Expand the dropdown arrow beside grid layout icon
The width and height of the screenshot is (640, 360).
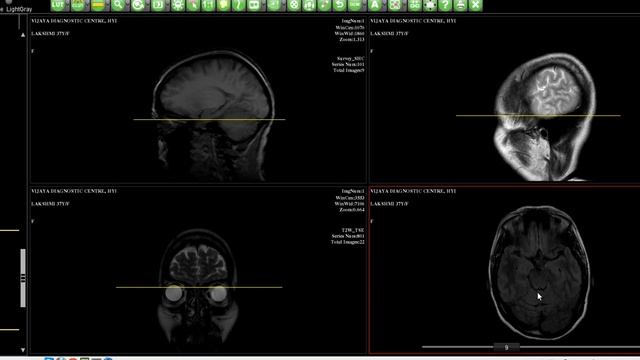[404, 5]
